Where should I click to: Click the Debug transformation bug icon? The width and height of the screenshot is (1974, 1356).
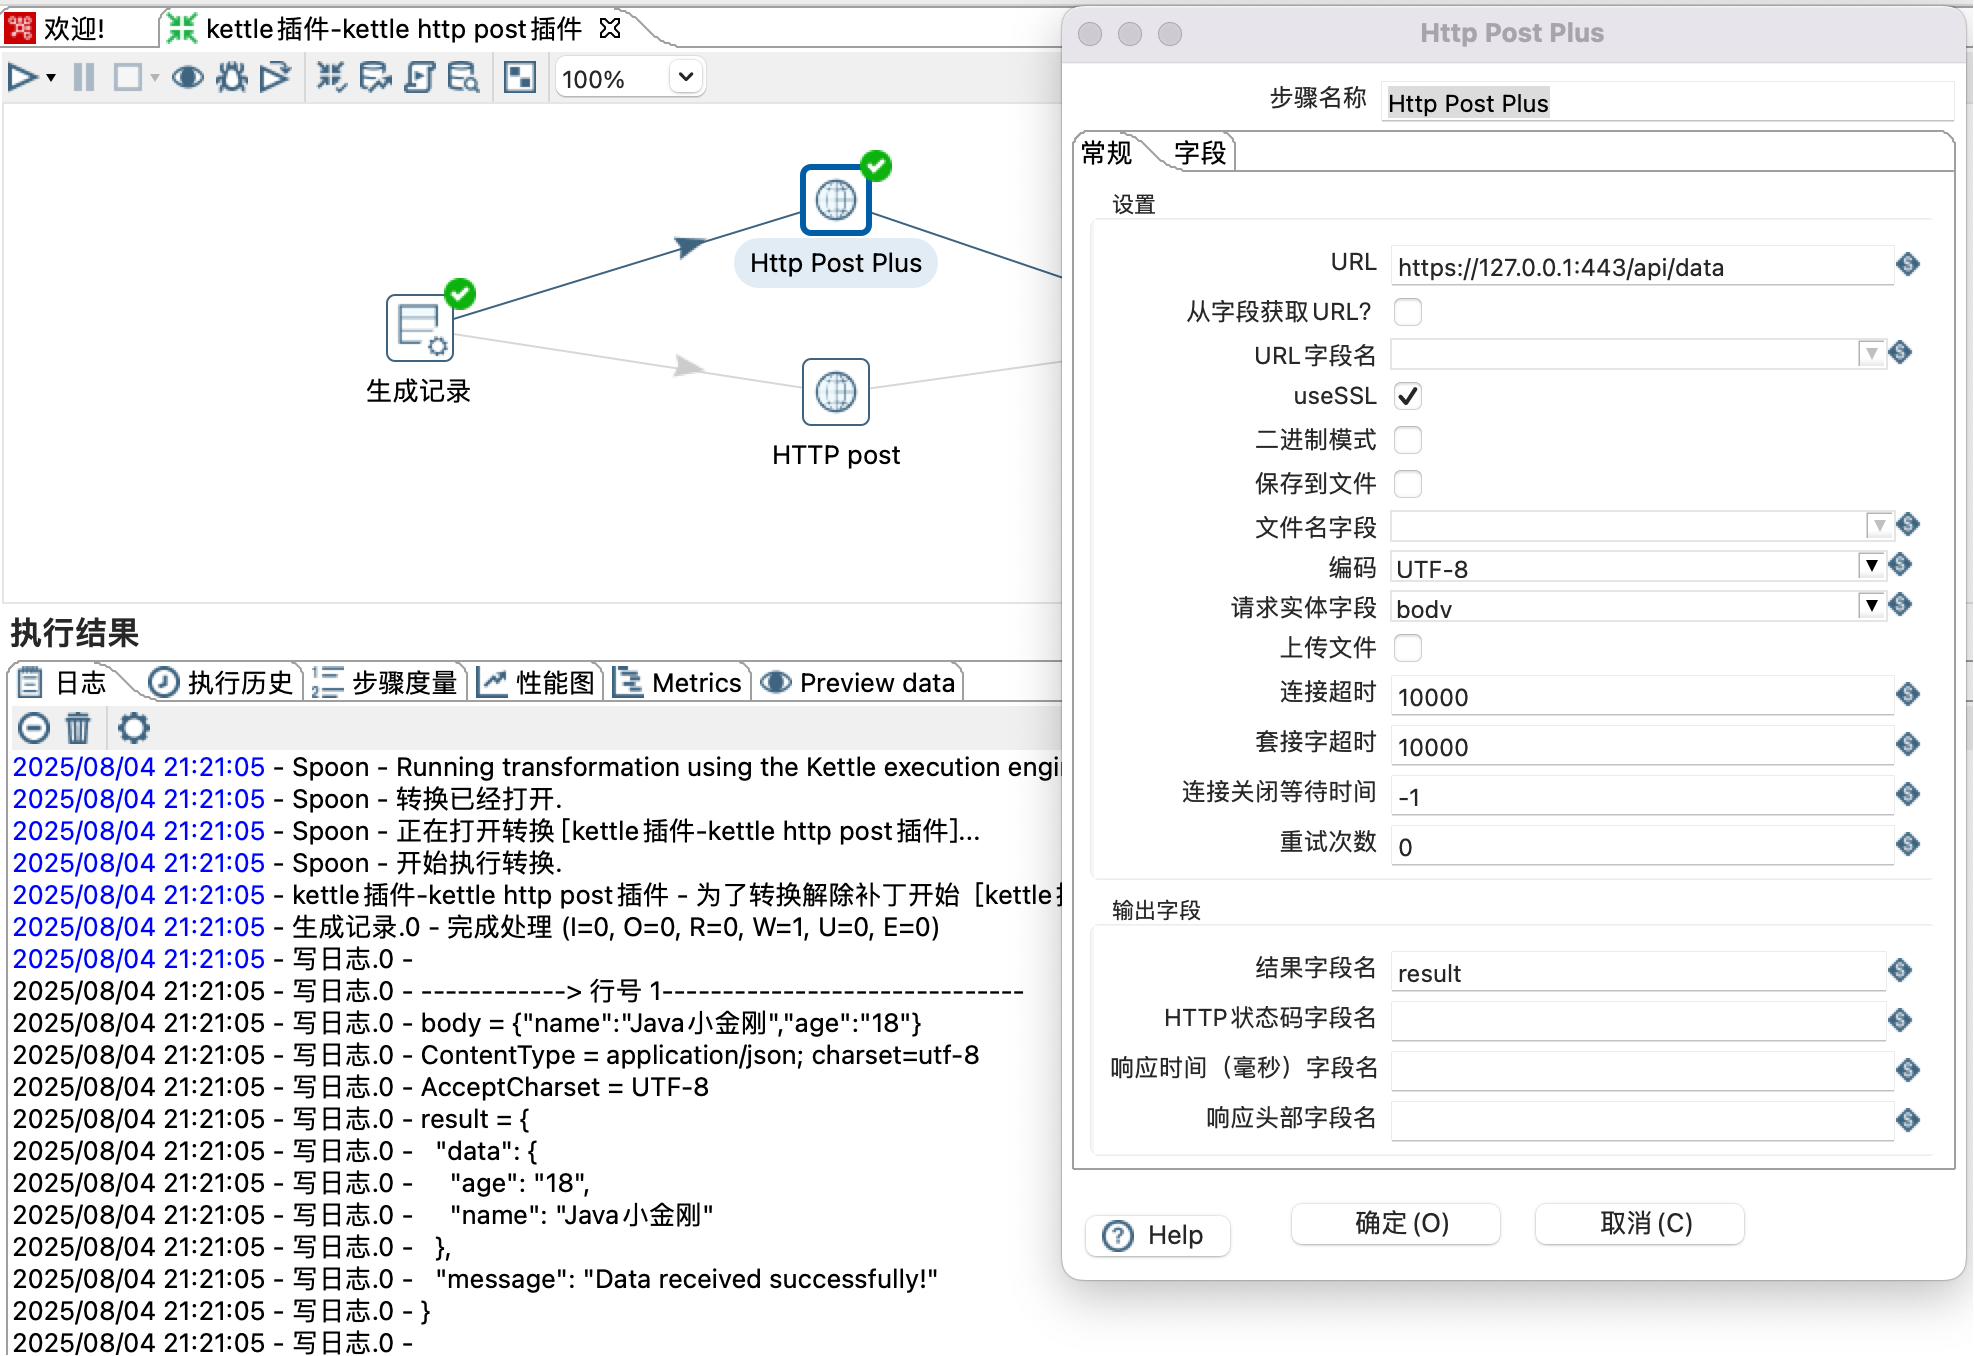click(232, 77)
